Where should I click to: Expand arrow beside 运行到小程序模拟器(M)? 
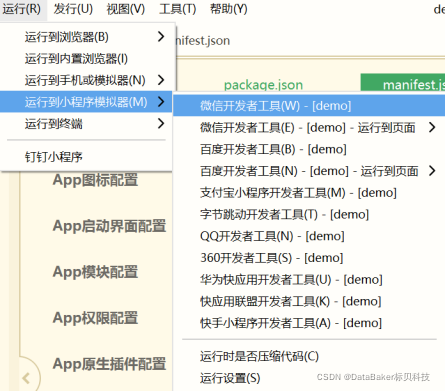[x=161, y=102]
